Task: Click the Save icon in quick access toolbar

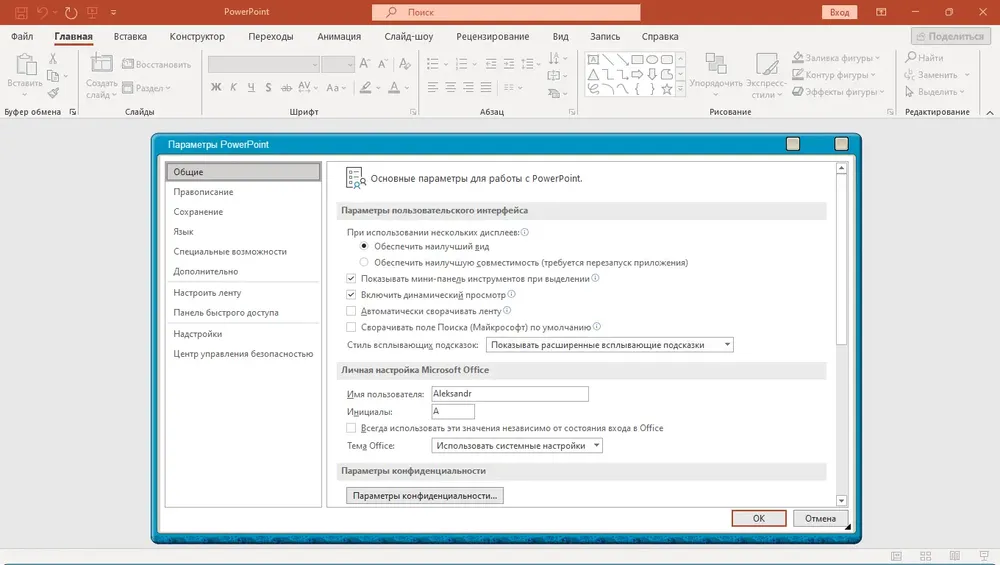Action: click(21, 12)
